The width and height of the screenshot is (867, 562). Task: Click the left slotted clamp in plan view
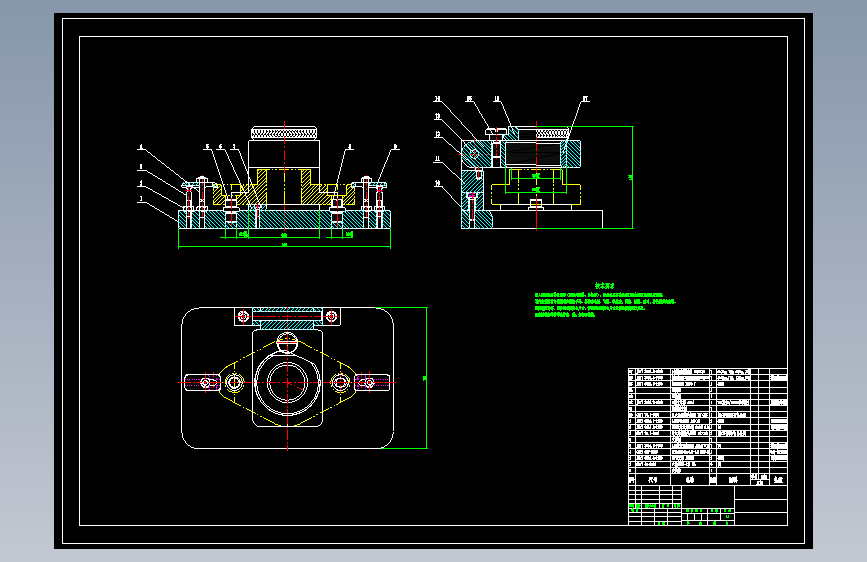pos(202,382)
